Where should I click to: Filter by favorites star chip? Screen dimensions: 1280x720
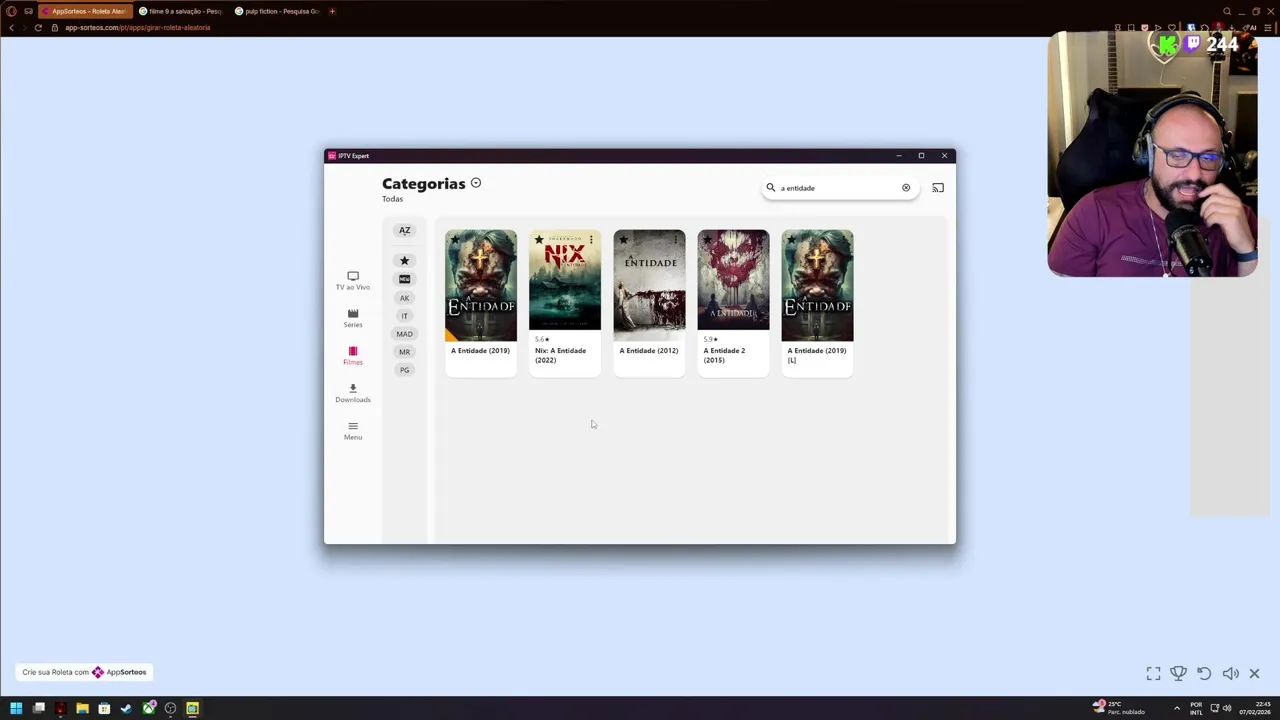pos(405,260)
